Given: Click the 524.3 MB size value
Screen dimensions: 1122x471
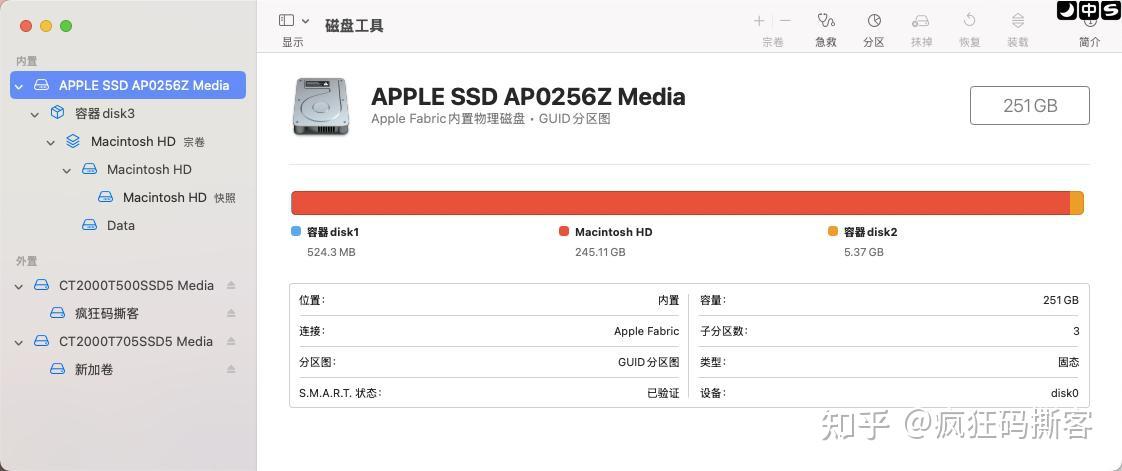Looking at the screenshot, I should 331,252.
